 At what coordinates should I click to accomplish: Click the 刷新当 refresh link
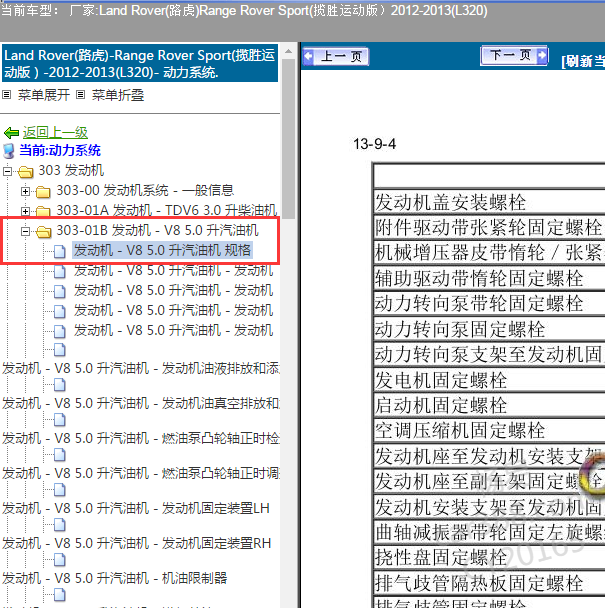[x=583, y=61]
